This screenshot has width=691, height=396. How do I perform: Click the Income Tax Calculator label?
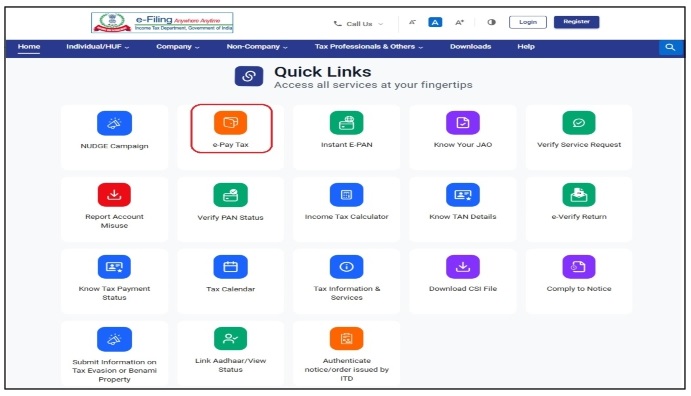point(346,217)
